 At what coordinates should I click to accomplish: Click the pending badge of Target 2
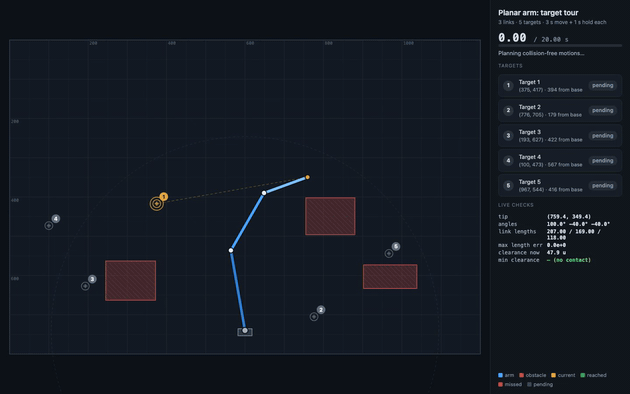(602, 110)
